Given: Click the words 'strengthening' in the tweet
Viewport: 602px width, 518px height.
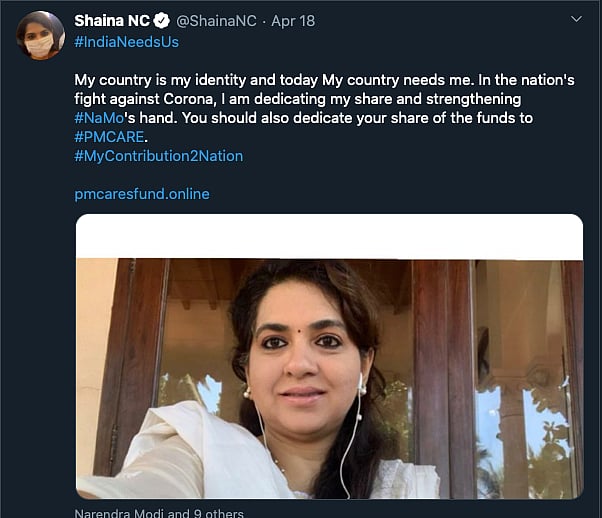Looking at the screenshot, I should coord(475,99).
